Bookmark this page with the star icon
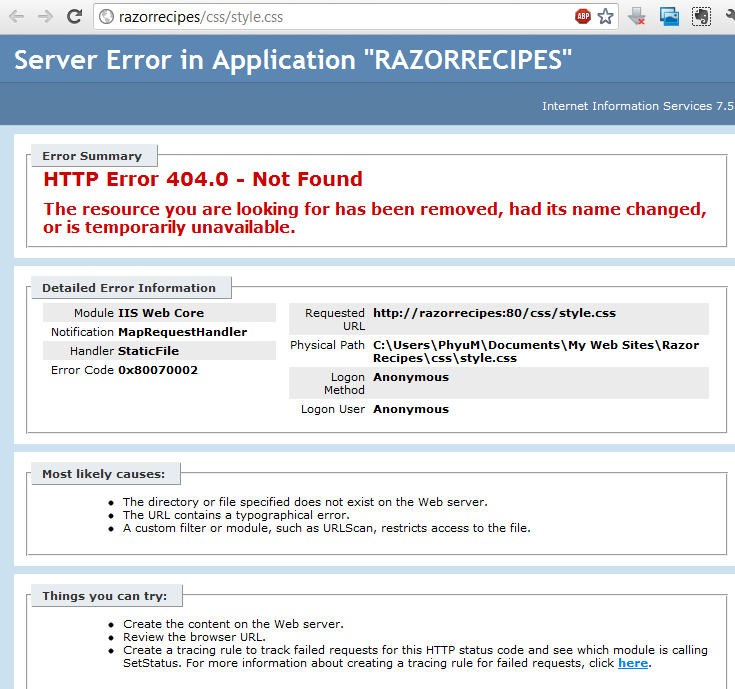The height and width of the screenshot is (689, 735). point(605,17)
